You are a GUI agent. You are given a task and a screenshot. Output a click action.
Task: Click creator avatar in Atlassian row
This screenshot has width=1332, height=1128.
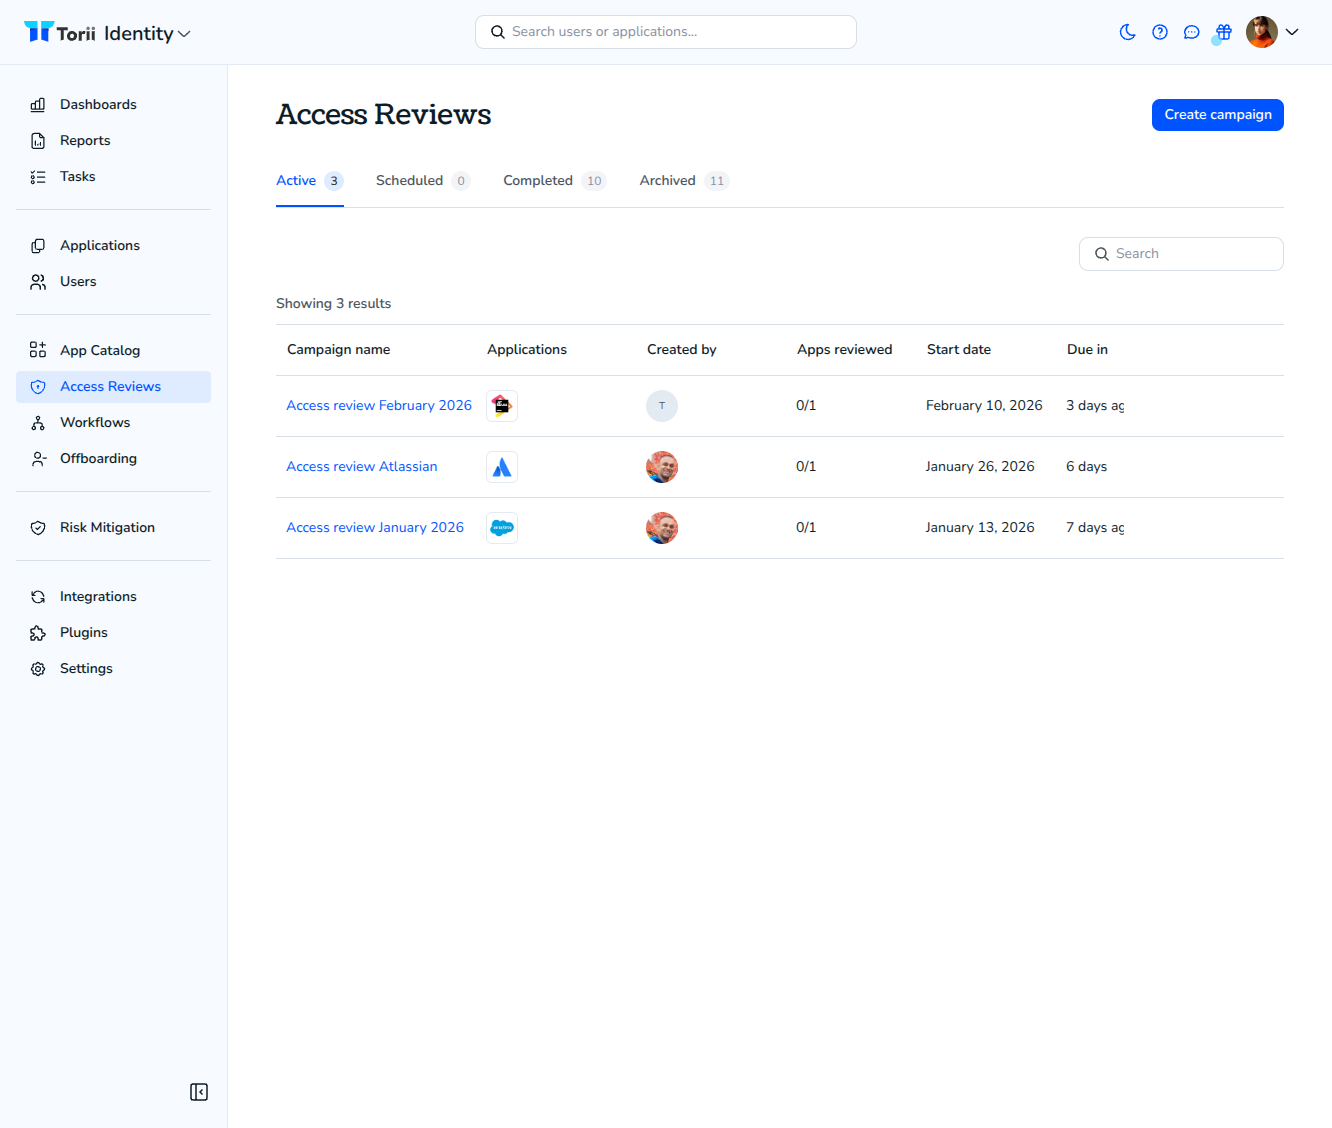(x=662, y=467)
